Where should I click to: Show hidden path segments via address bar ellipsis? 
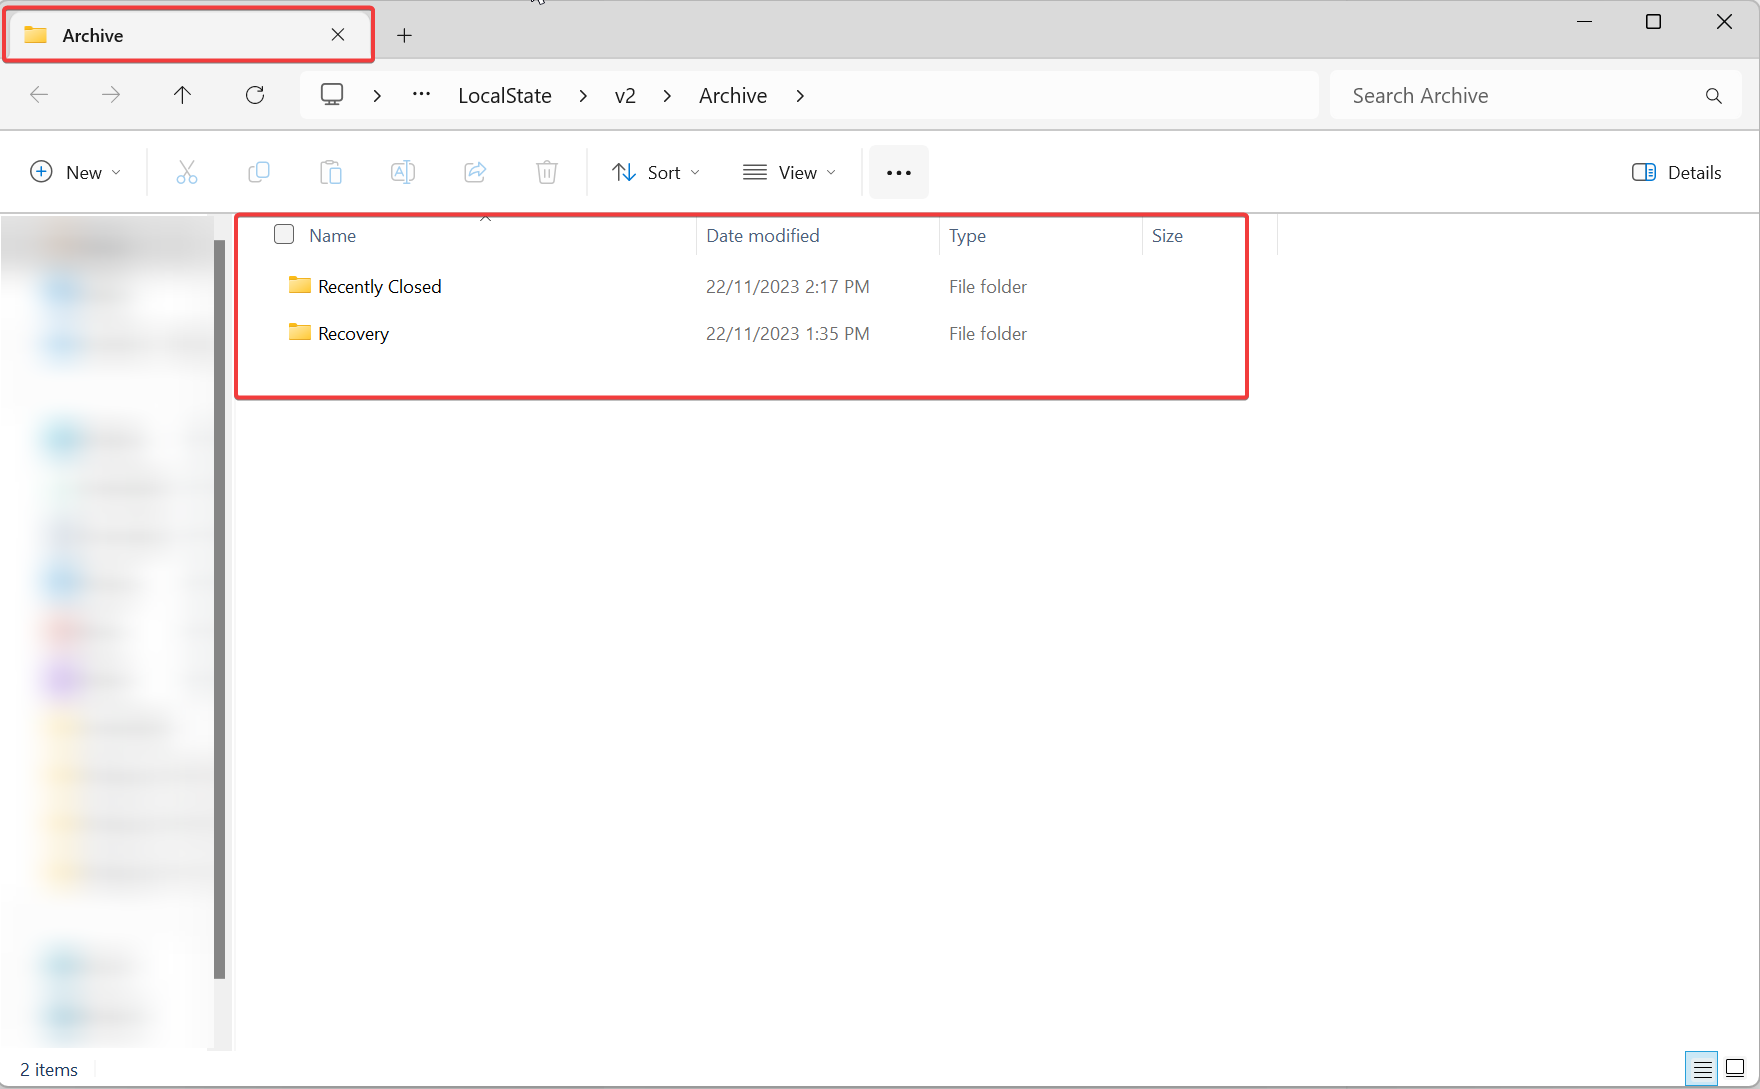[422, 94]
